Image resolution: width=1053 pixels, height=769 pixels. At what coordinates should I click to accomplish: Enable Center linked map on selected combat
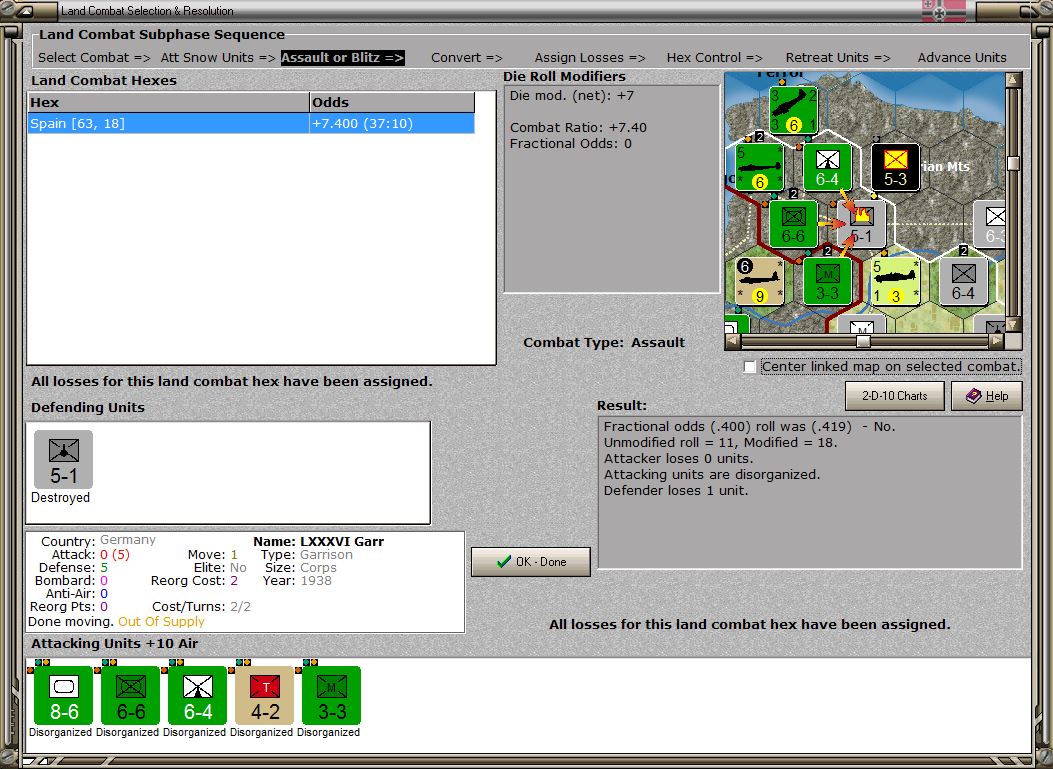(750, 367)
